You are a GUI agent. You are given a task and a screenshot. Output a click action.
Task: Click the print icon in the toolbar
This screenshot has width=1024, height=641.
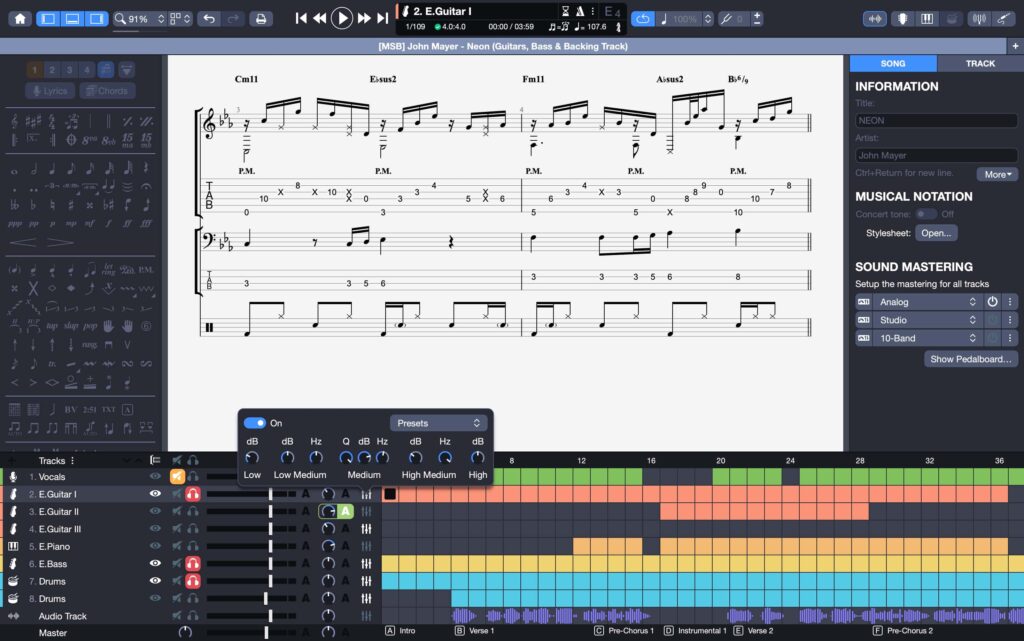click(259, 18)
